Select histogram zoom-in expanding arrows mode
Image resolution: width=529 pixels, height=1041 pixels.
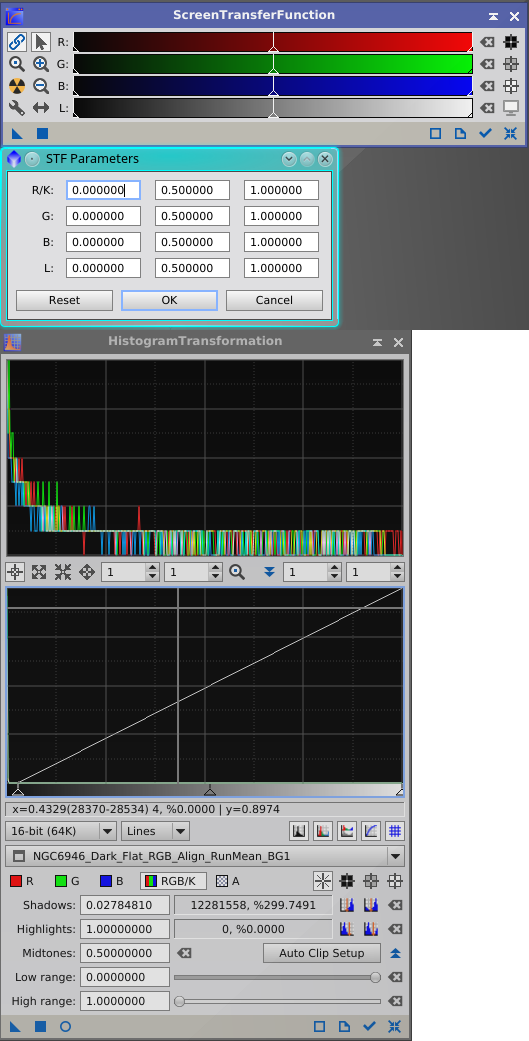39,572
